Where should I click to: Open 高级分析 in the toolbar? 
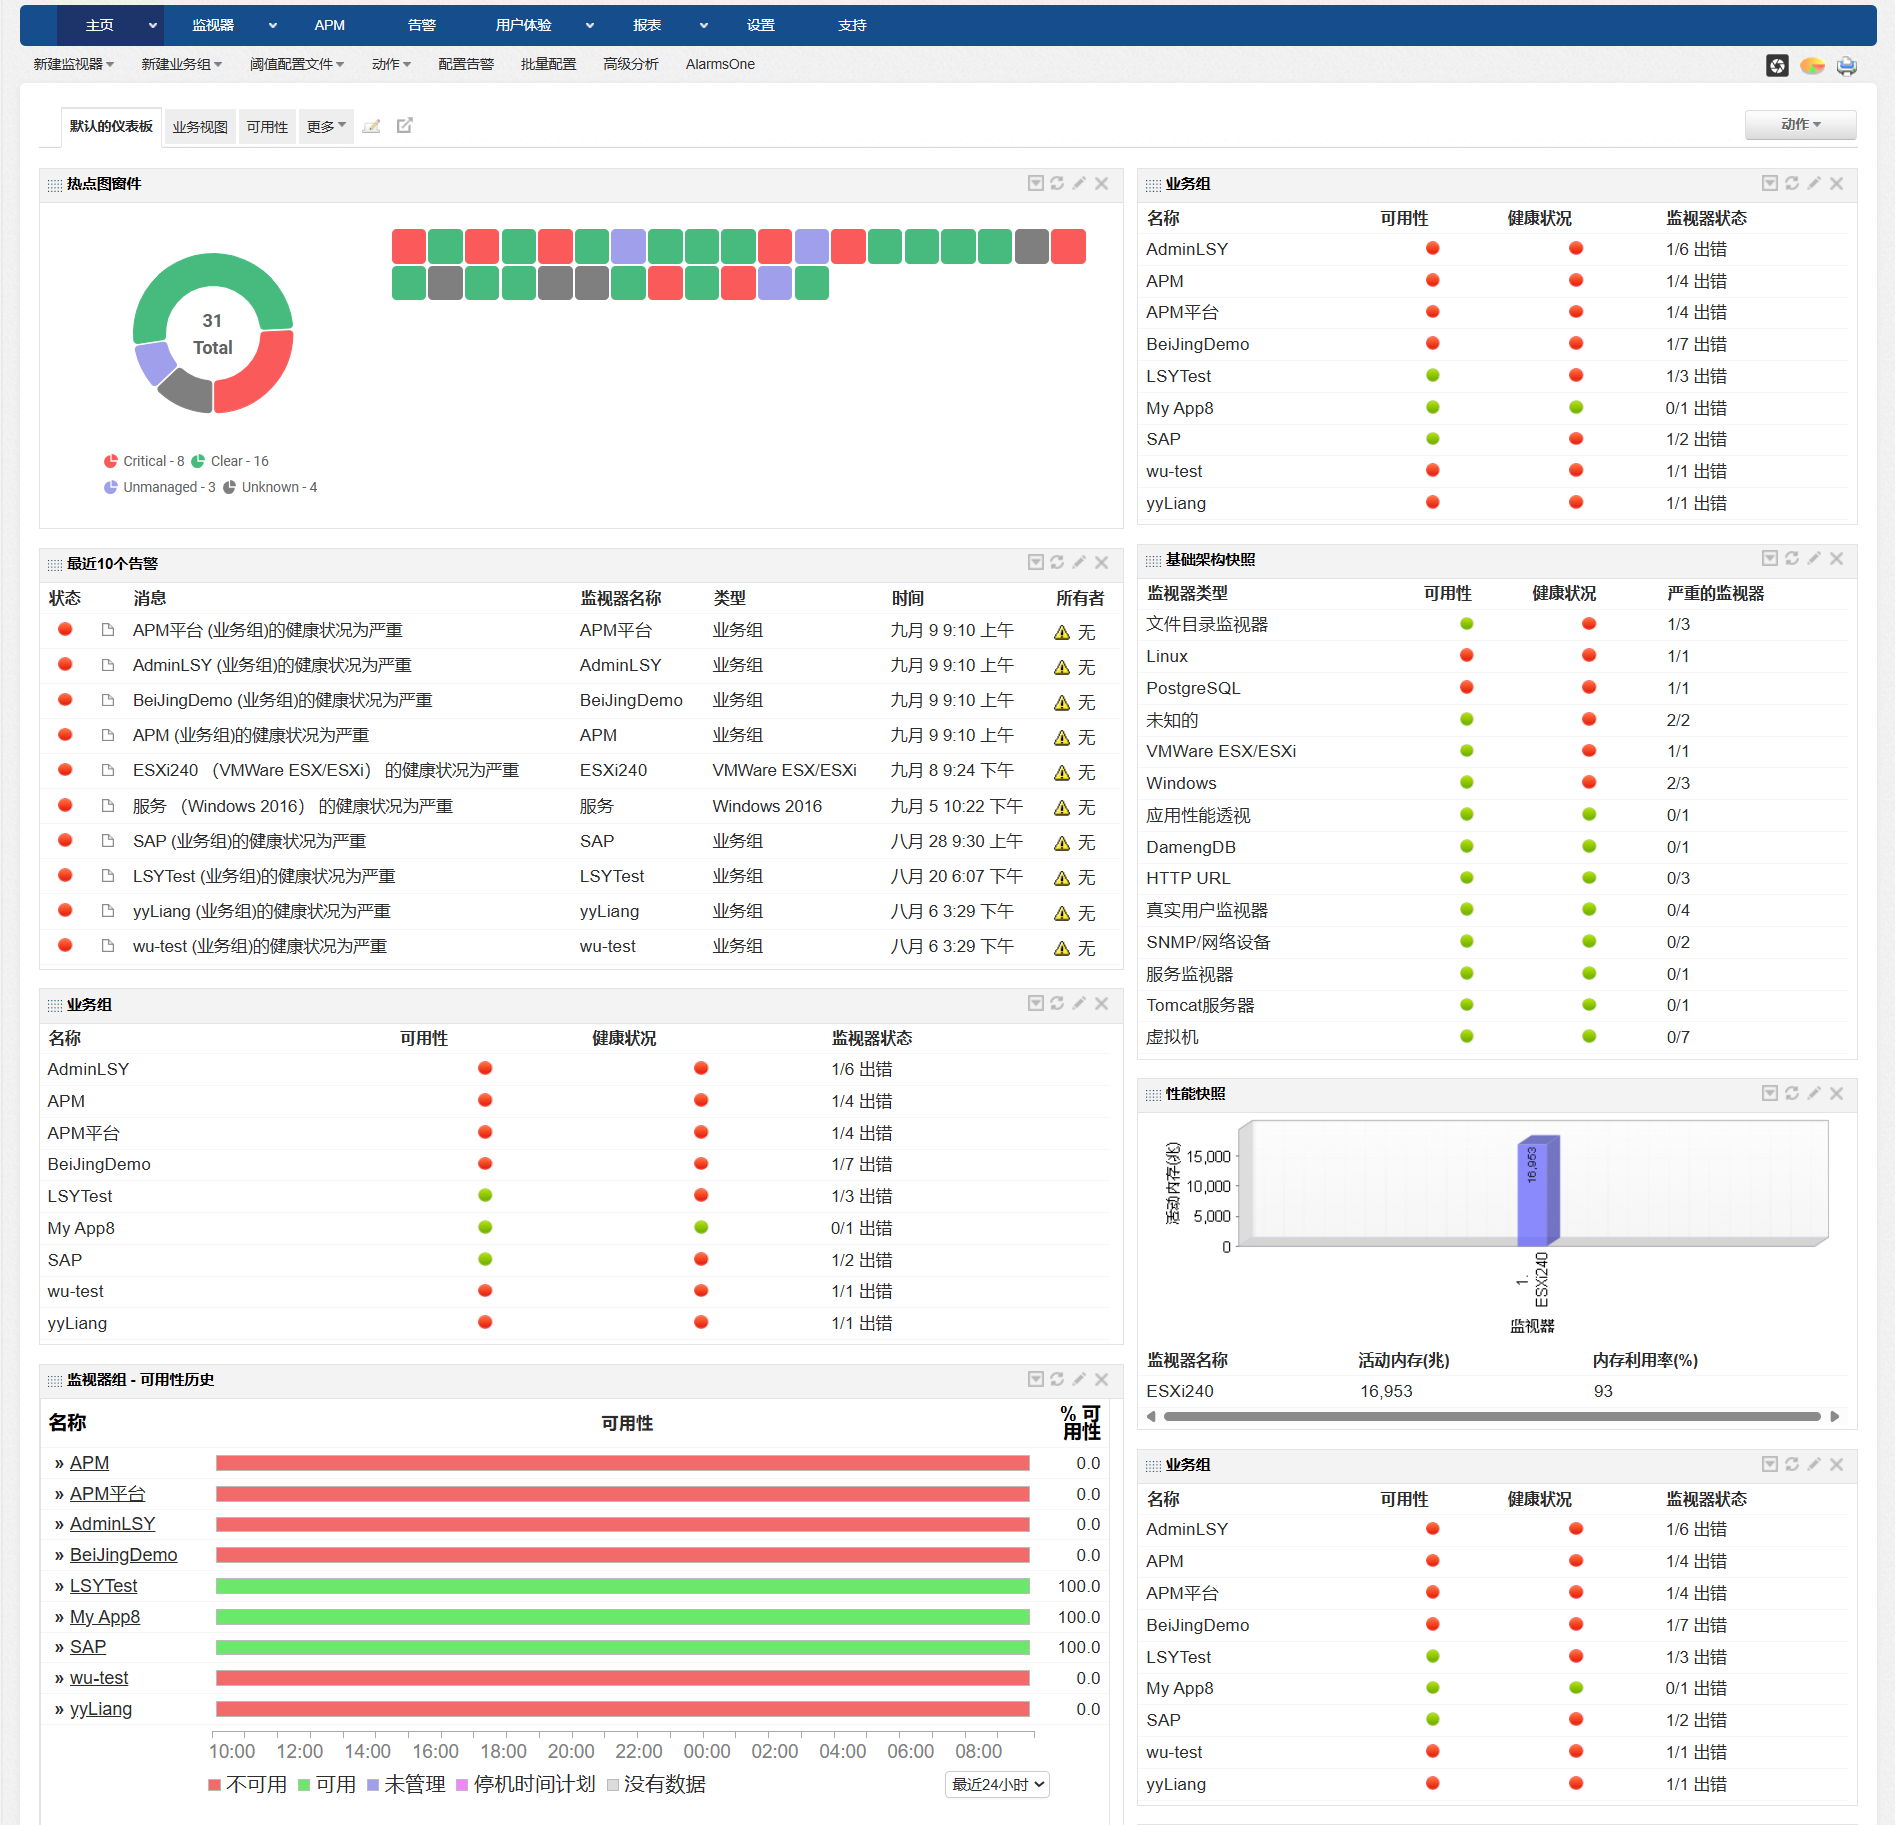click(631, 64)
